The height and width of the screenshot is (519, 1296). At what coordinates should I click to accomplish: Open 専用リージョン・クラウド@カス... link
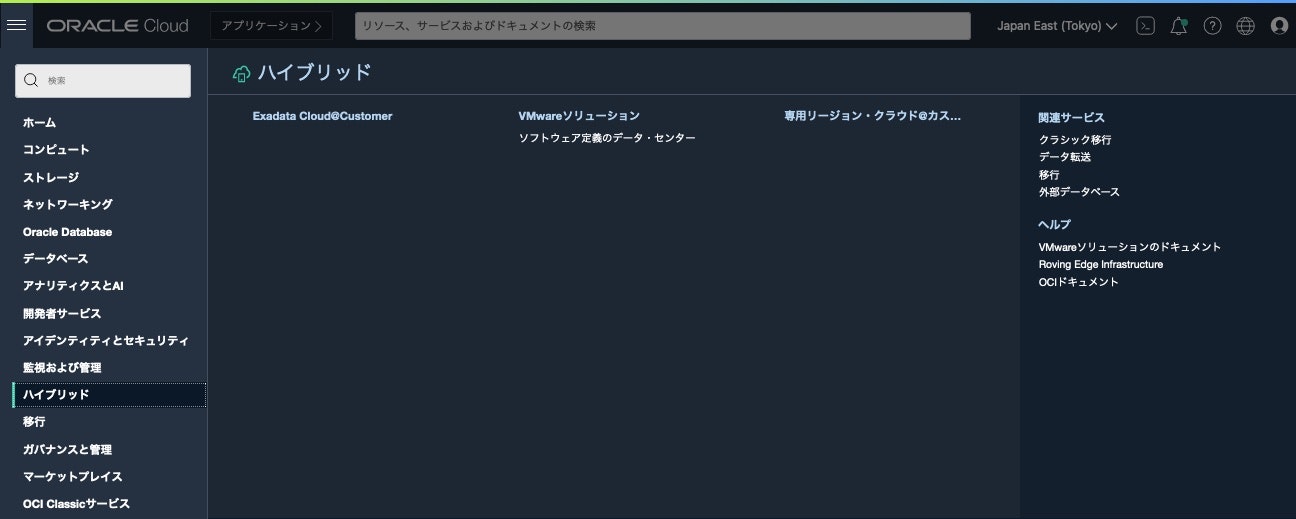coord(873,116)
